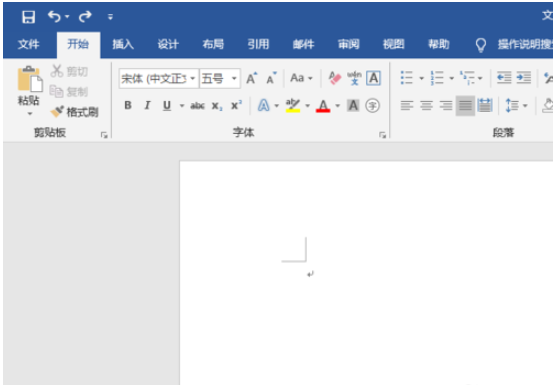Screen dimensions: 559x385
Task: Toggle bold formatting
Action: click(128, 106)
